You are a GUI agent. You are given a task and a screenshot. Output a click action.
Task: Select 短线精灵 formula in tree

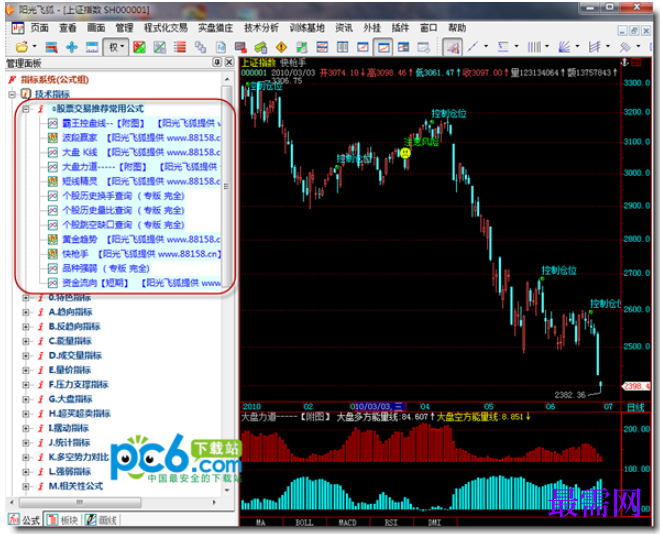141,181
